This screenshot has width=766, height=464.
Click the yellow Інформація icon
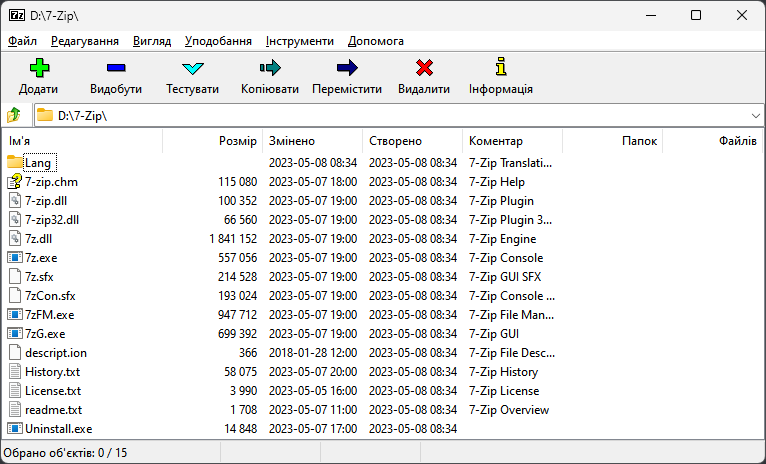(501, 67)
